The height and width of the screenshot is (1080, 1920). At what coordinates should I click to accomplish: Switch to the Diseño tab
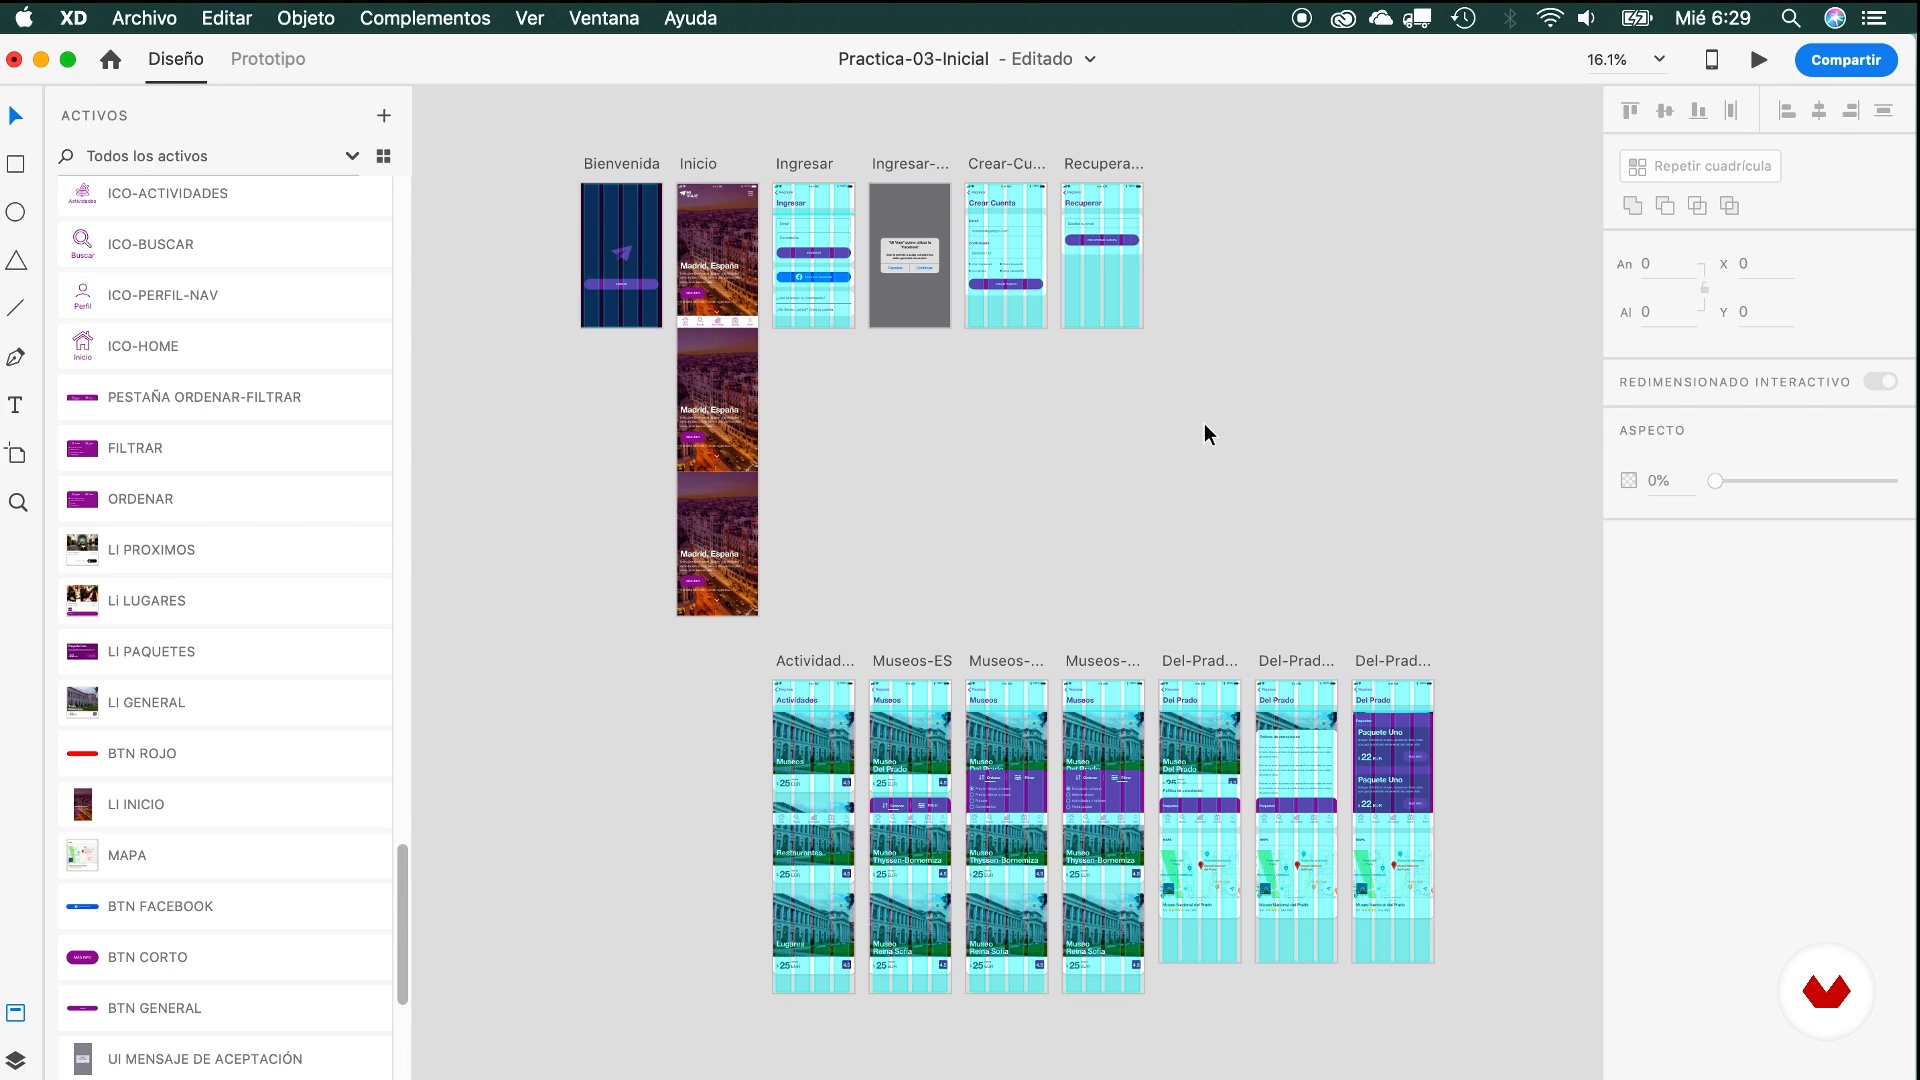(176, 59)
